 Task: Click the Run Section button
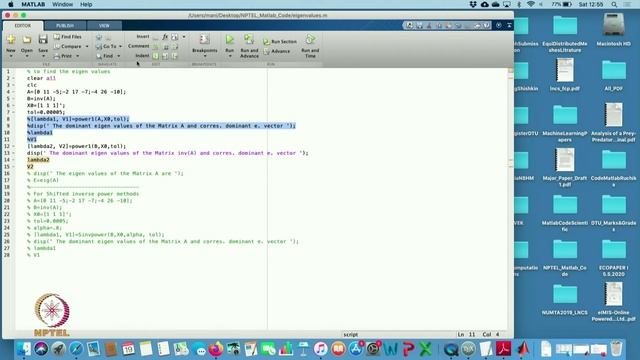tap(280, 42)
